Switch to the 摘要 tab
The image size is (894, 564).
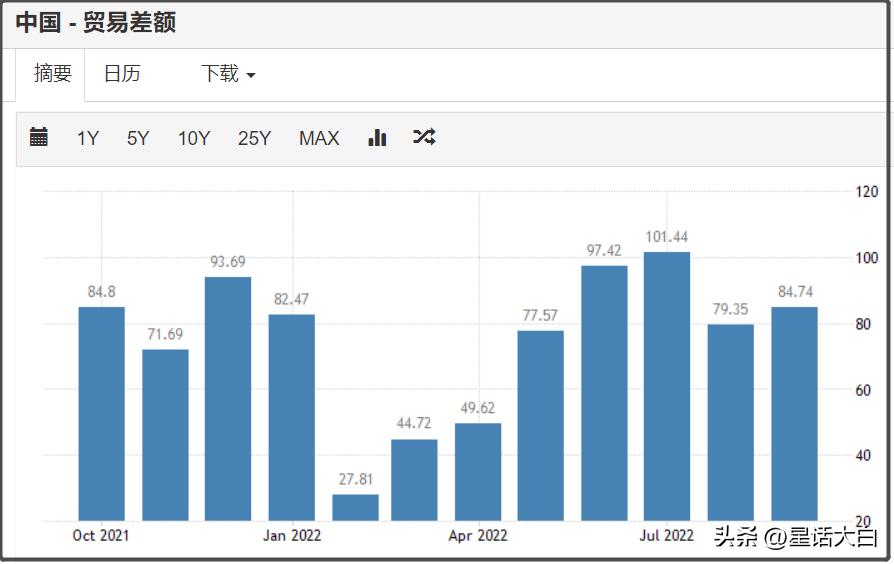click(x=53, y=74)
